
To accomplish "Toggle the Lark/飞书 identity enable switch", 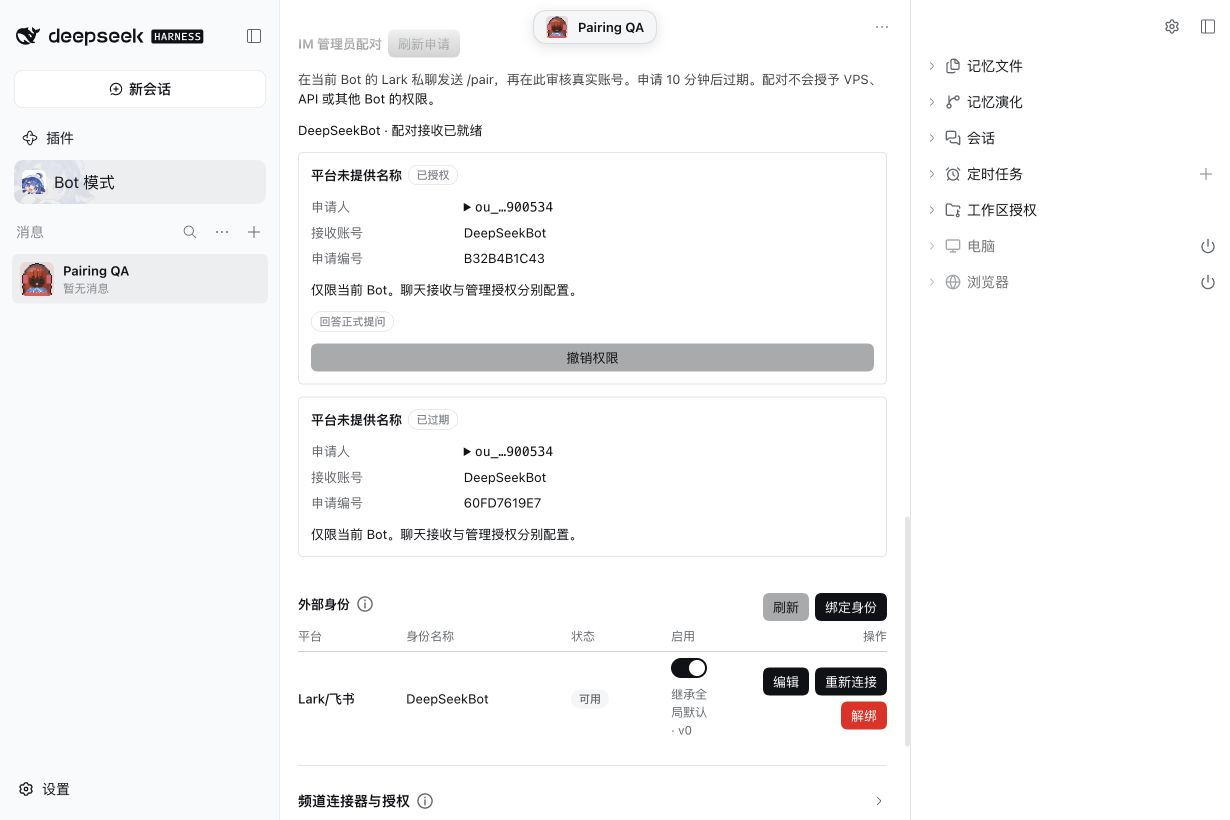I will [x=689, y=668].
